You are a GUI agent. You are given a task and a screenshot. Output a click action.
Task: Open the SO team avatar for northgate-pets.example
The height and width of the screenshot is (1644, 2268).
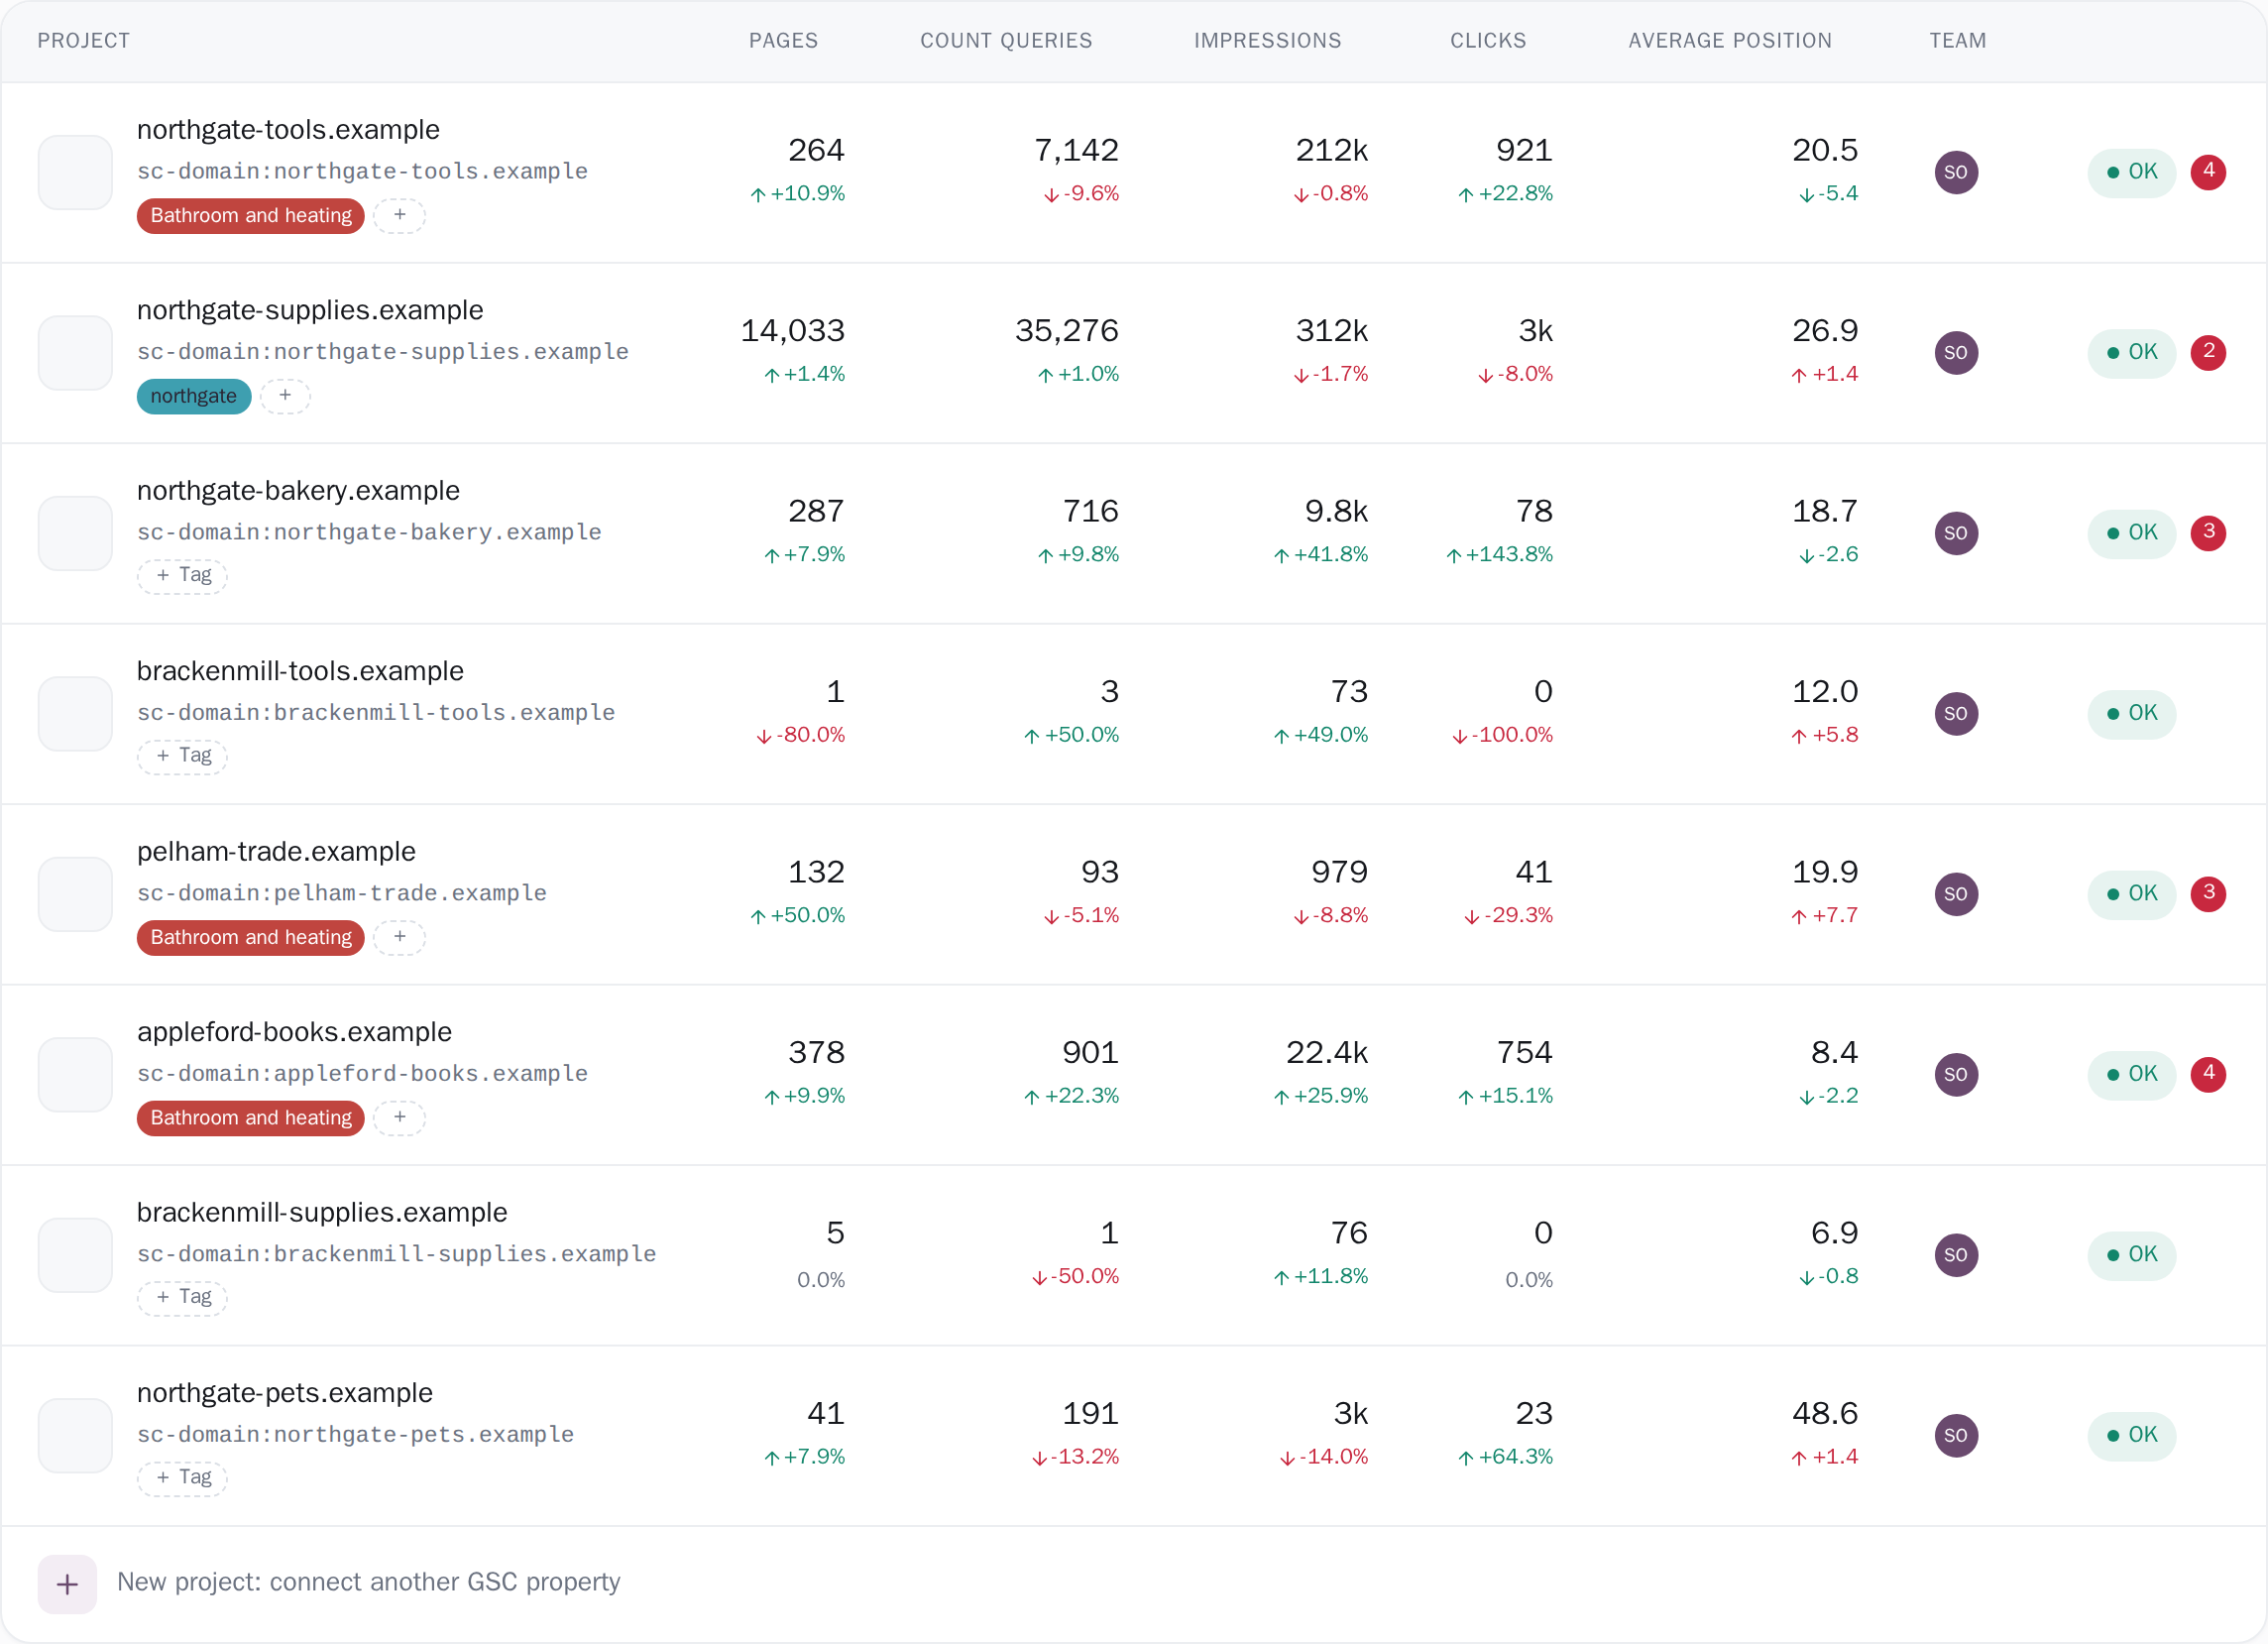(x=1956, y=1436)
